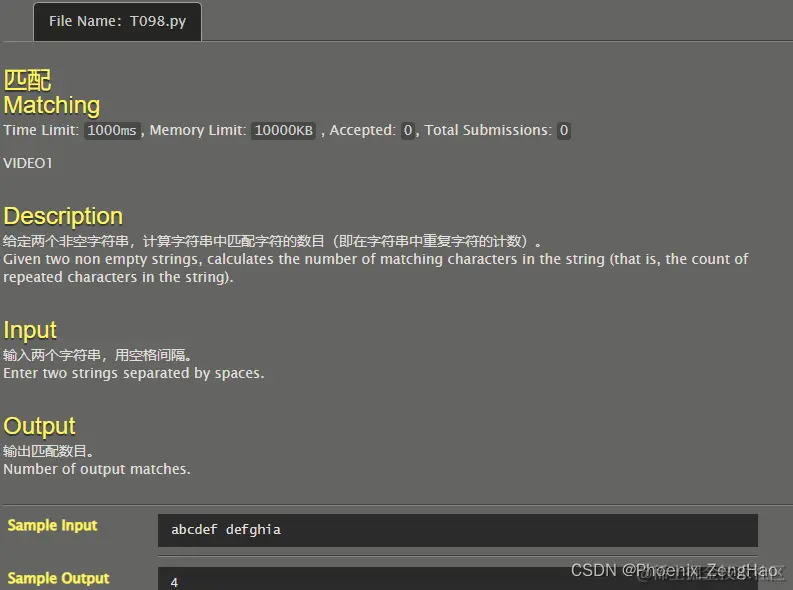Click the sample output value 4
The height and width of the screenshot is (590, 793).
[x=174, y=582]
